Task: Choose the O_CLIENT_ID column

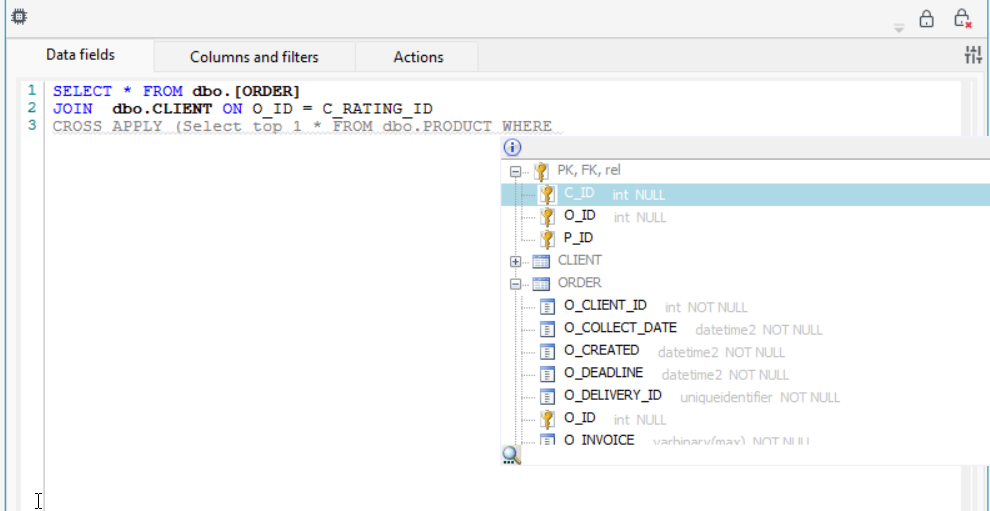Action: (605, 306)
